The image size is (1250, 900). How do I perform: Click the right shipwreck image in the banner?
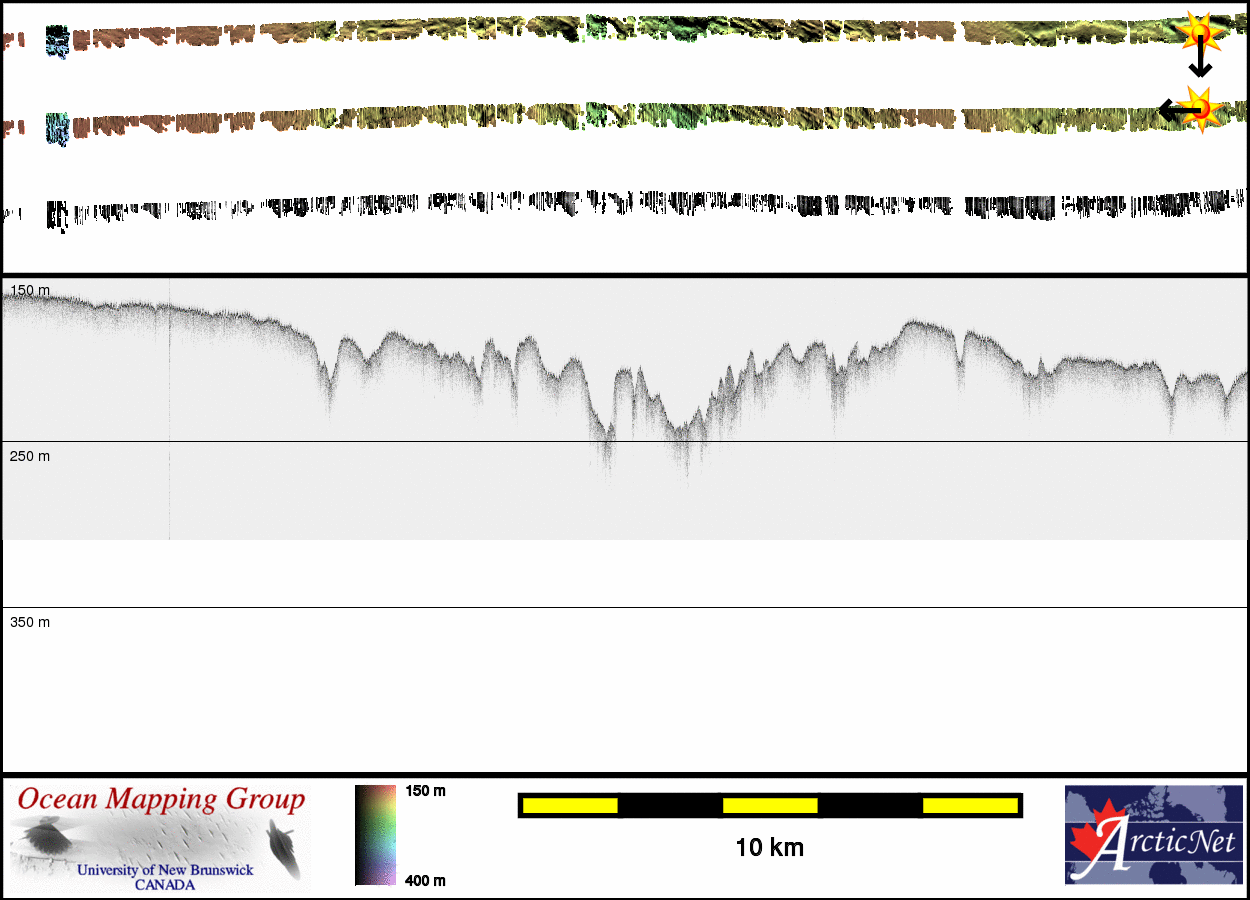pyautogui.click(x=284, y=846)
